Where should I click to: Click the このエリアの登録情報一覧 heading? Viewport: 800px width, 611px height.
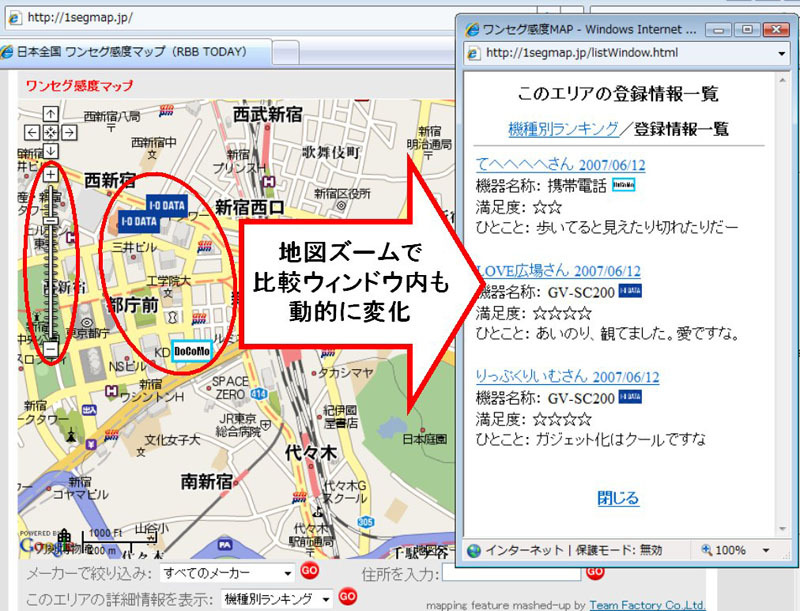point(618,94)
